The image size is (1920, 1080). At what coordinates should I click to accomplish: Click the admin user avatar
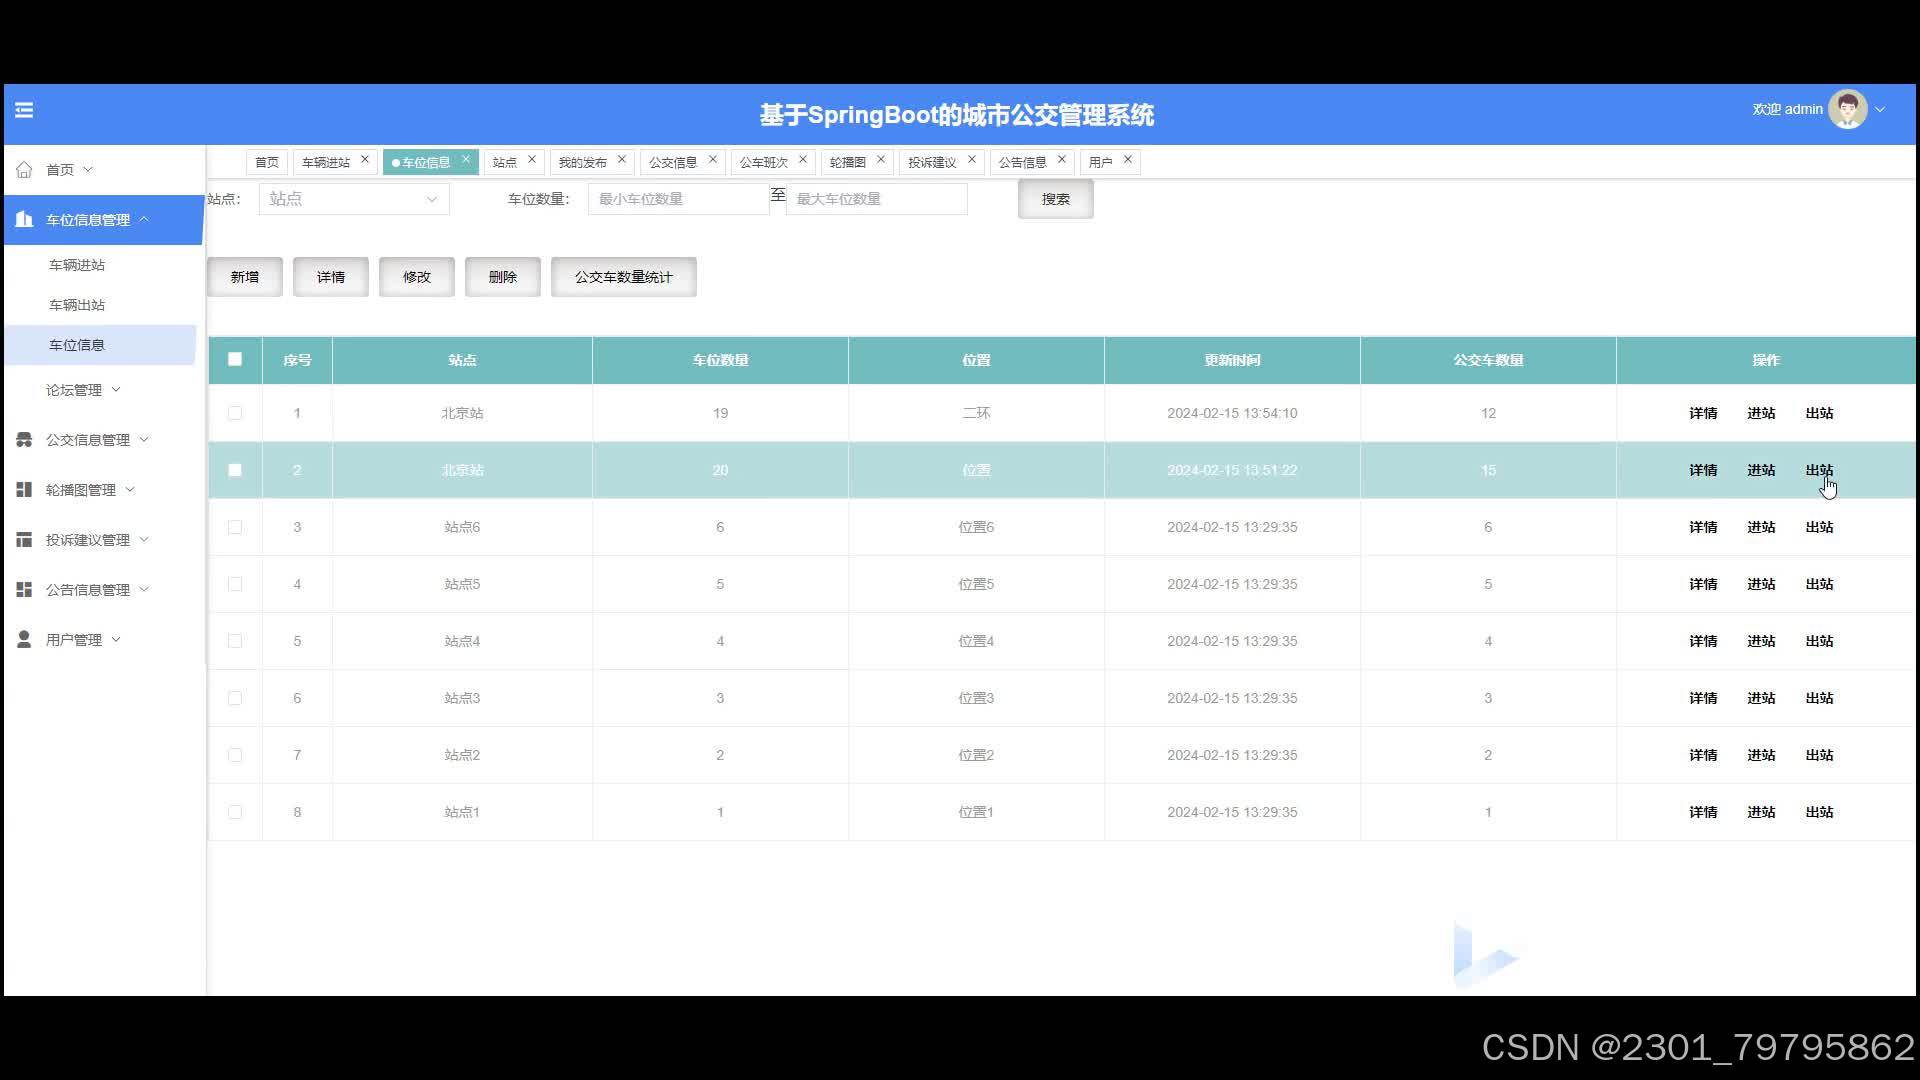click(1846, 110)
